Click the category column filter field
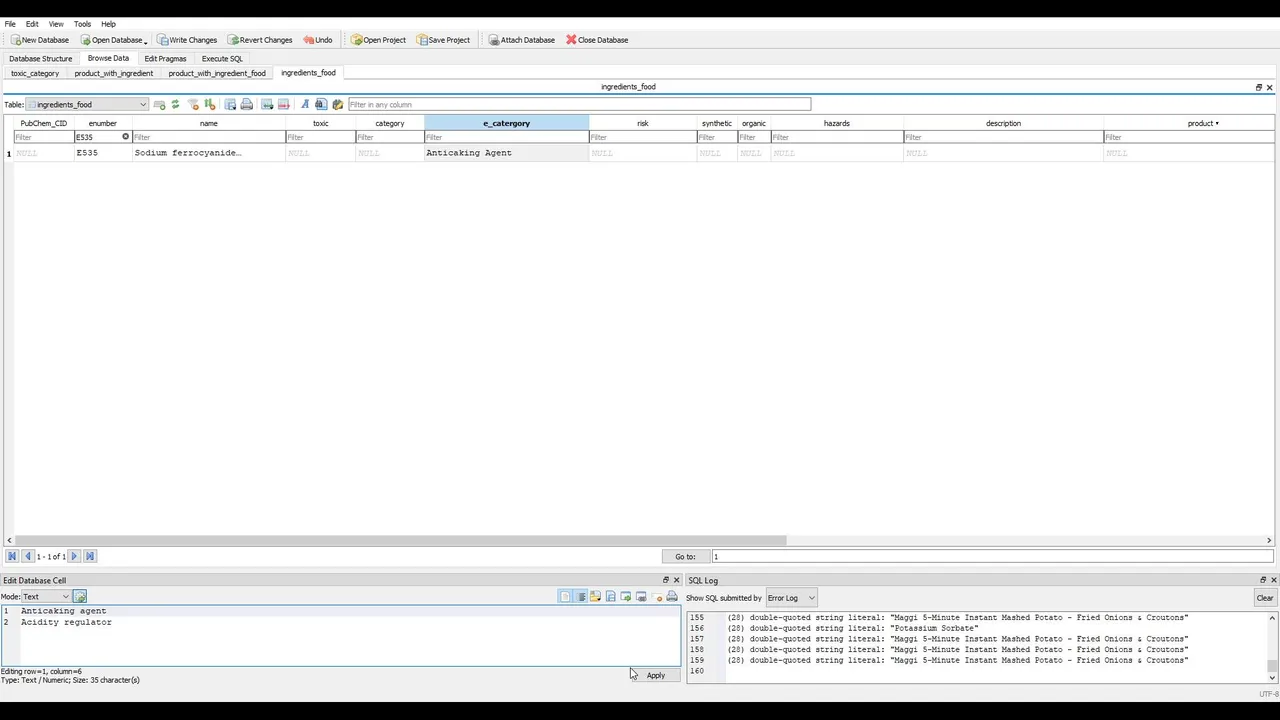This screenshot has width=1280, height=720. (390, 137)
